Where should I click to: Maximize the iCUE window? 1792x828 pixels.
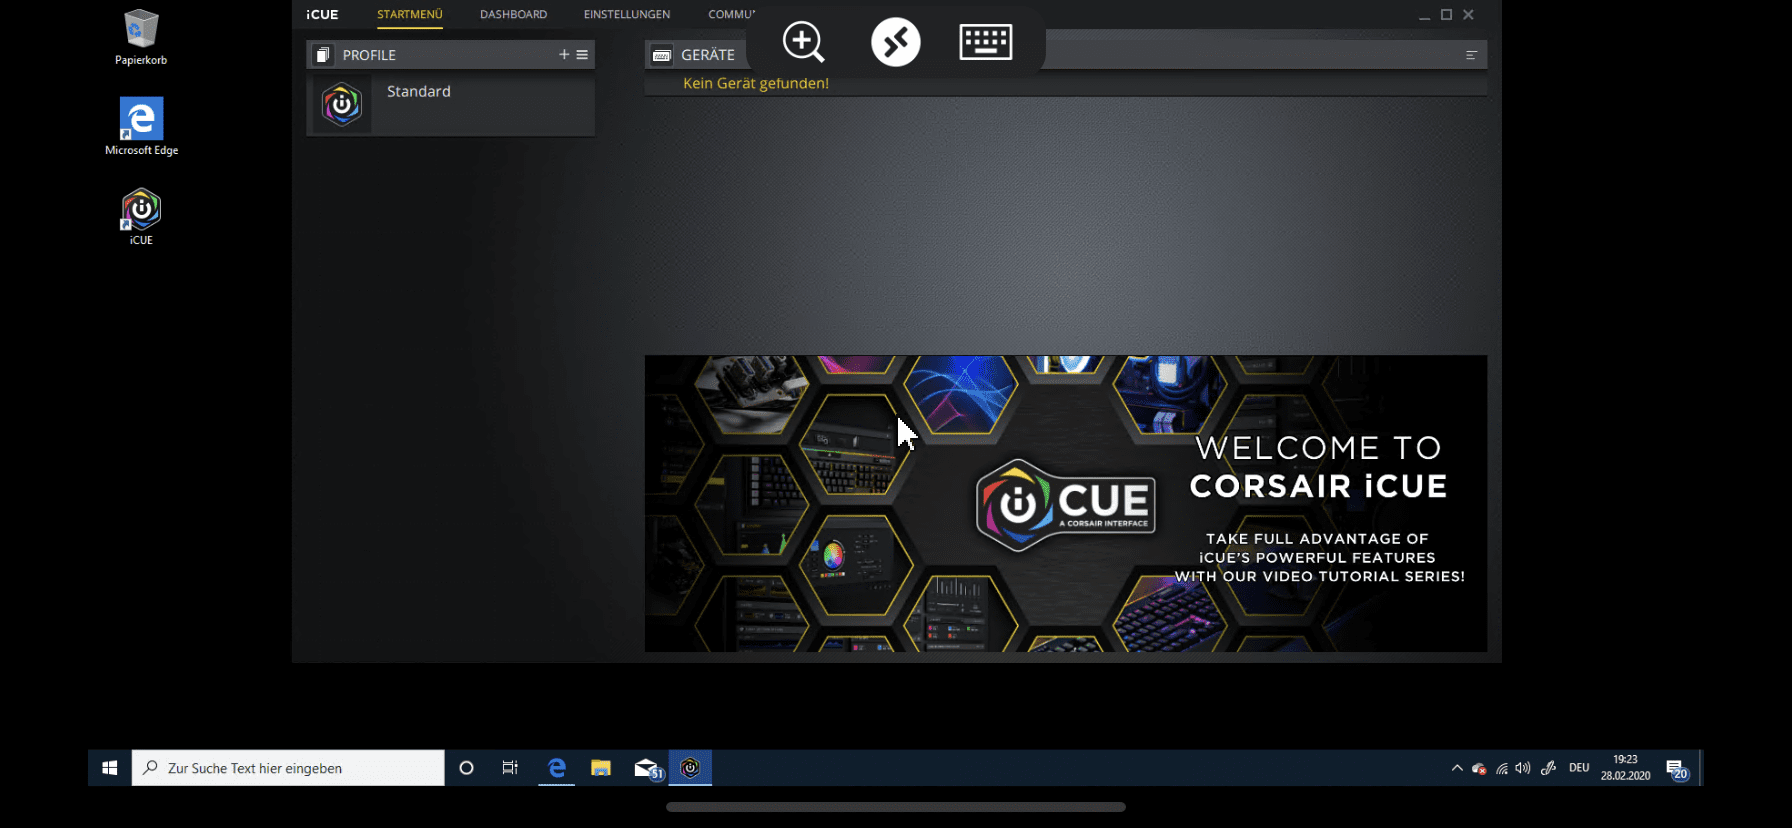(x=1446, y=15)
